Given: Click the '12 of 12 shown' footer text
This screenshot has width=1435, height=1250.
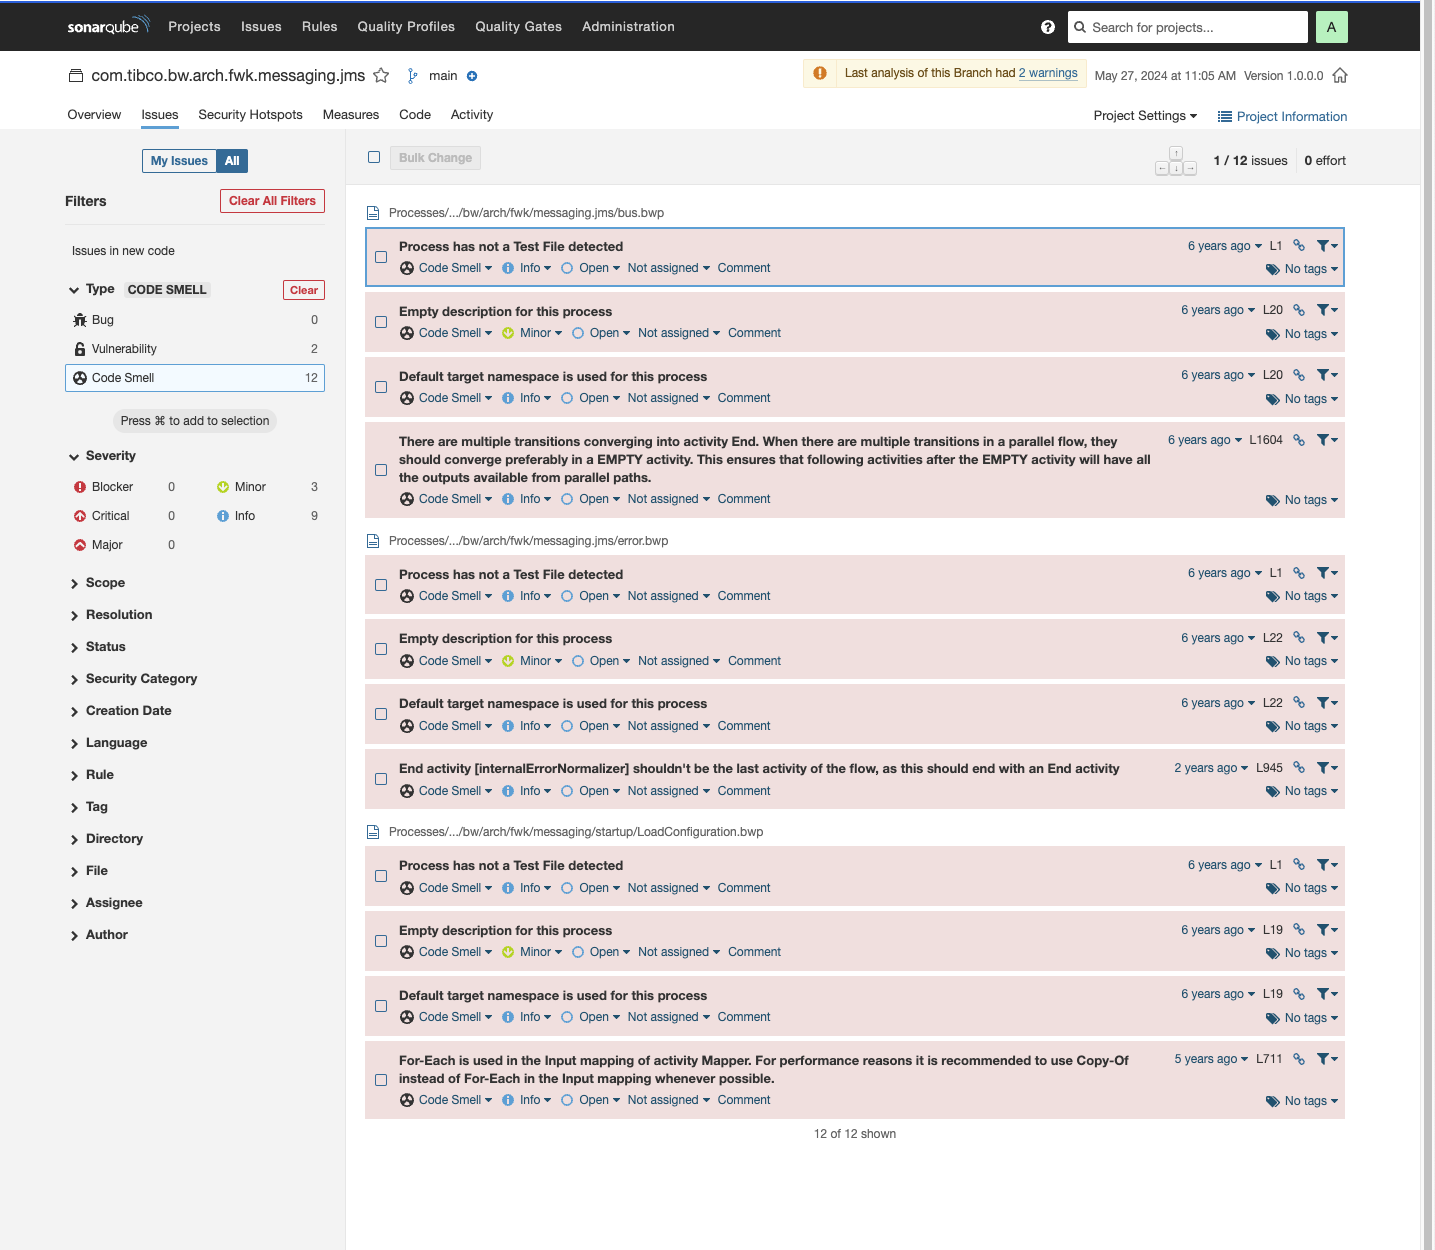Looking at the screenshot, I should click(855, 1134).
